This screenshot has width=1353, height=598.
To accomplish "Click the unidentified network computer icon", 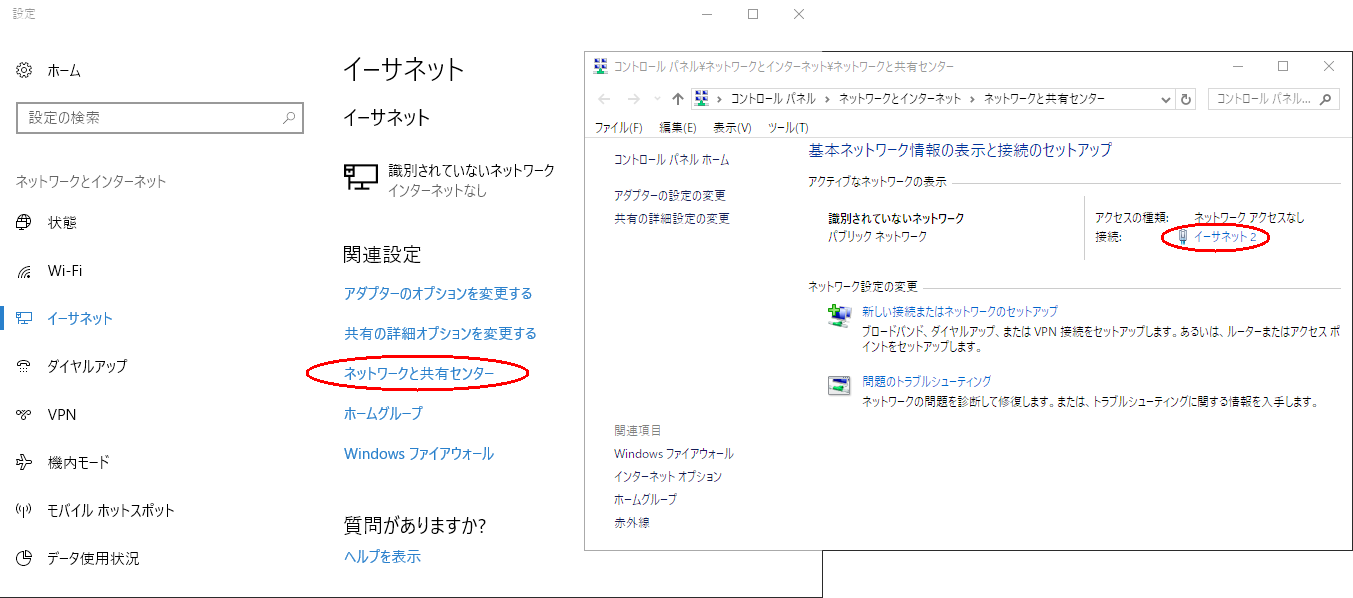I will (x=361, y=178).
